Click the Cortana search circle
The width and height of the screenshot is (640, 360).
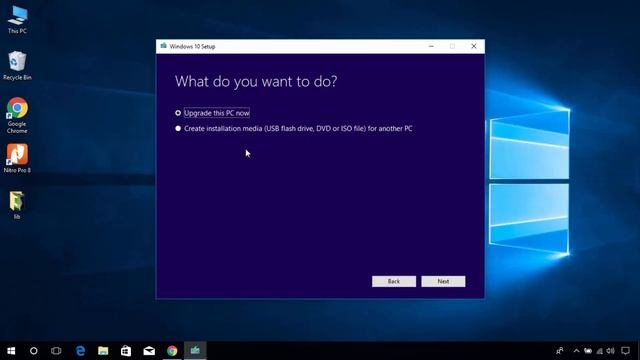tap(33, 351)
